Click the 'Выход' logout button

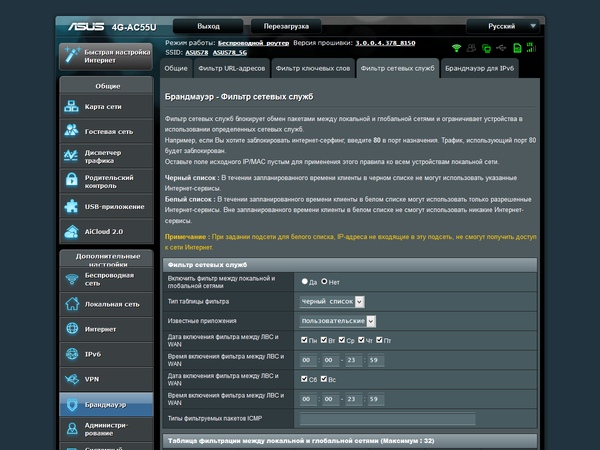tap(208, 26)
